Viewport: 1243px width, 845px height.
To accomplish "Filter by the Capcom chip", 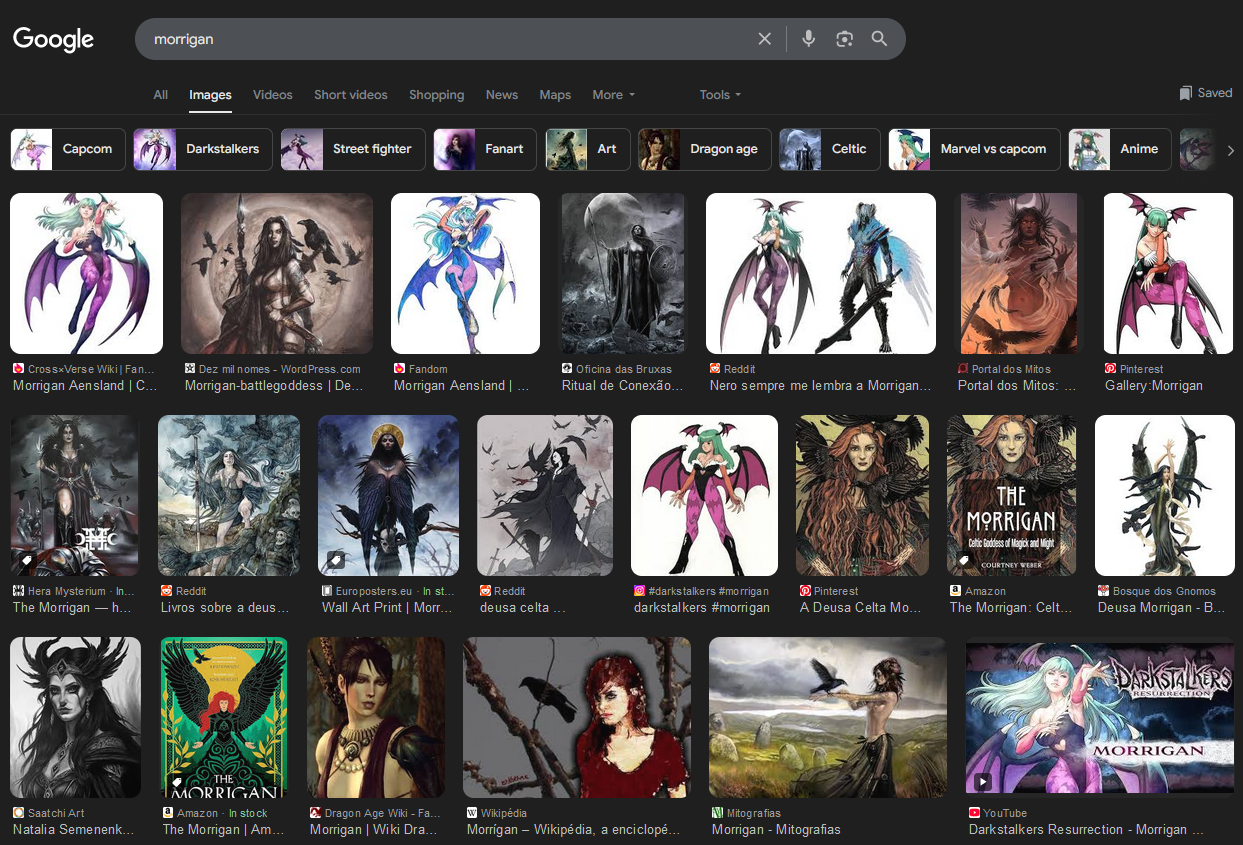I will coord(68,149).
